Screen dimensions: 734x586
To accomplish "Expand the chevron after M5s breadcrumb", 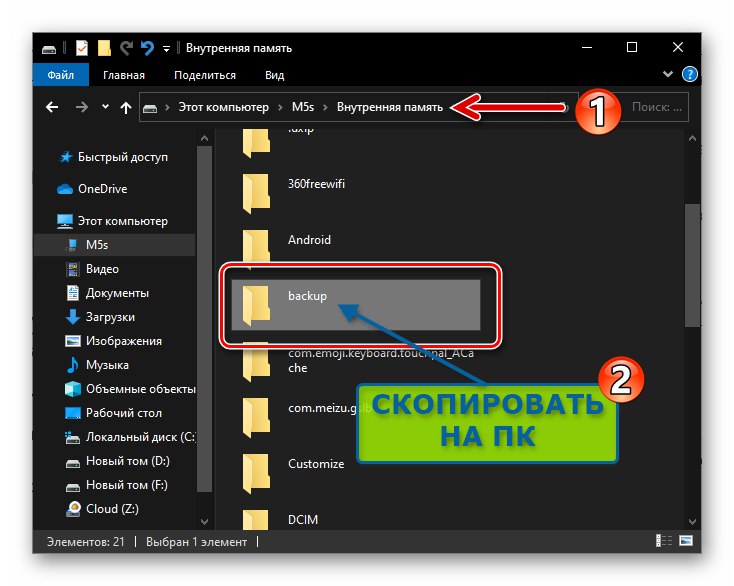I will (x=325, y=108).
